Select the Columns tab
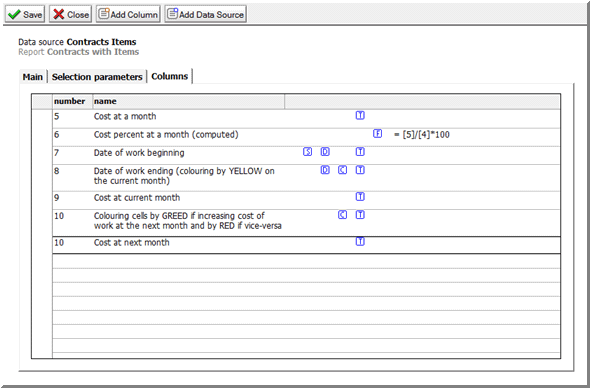 [x=170, y=76]
